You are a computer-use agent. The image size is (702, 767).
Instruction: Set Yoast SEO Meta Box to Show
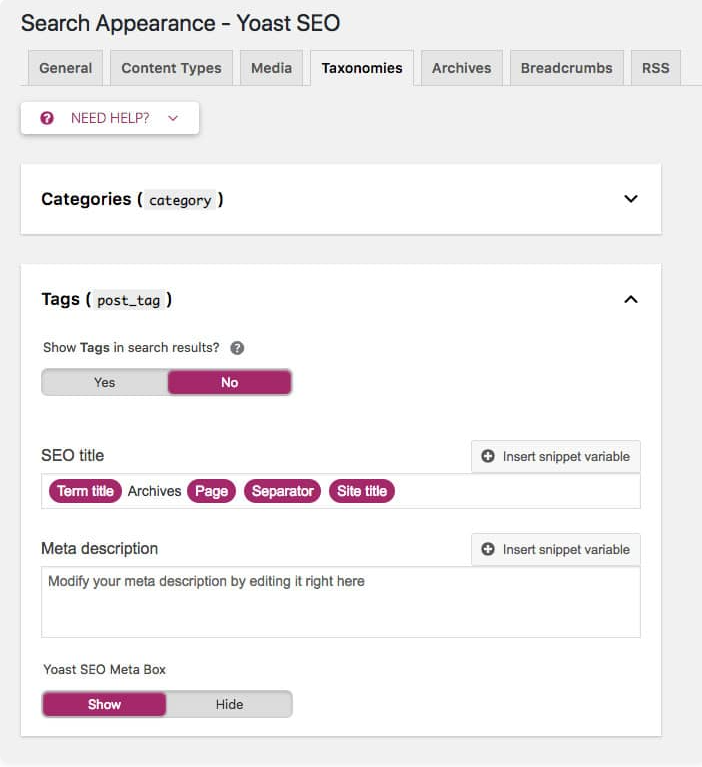(104, 704)
